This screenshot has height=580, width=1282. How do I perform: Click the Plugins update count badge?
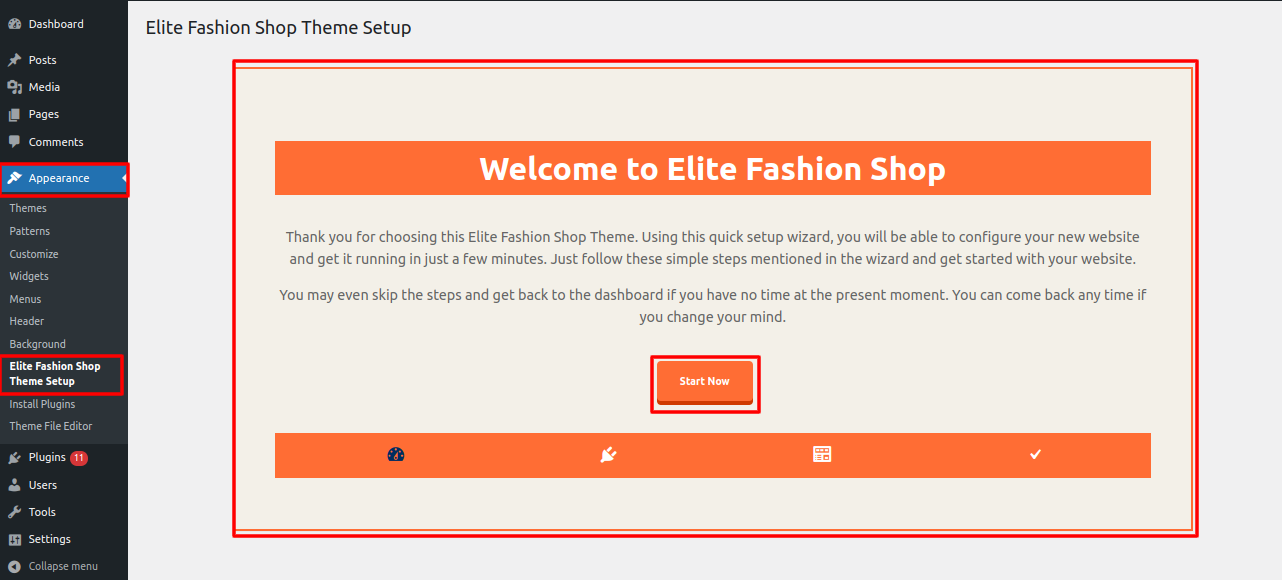[79, 458]
